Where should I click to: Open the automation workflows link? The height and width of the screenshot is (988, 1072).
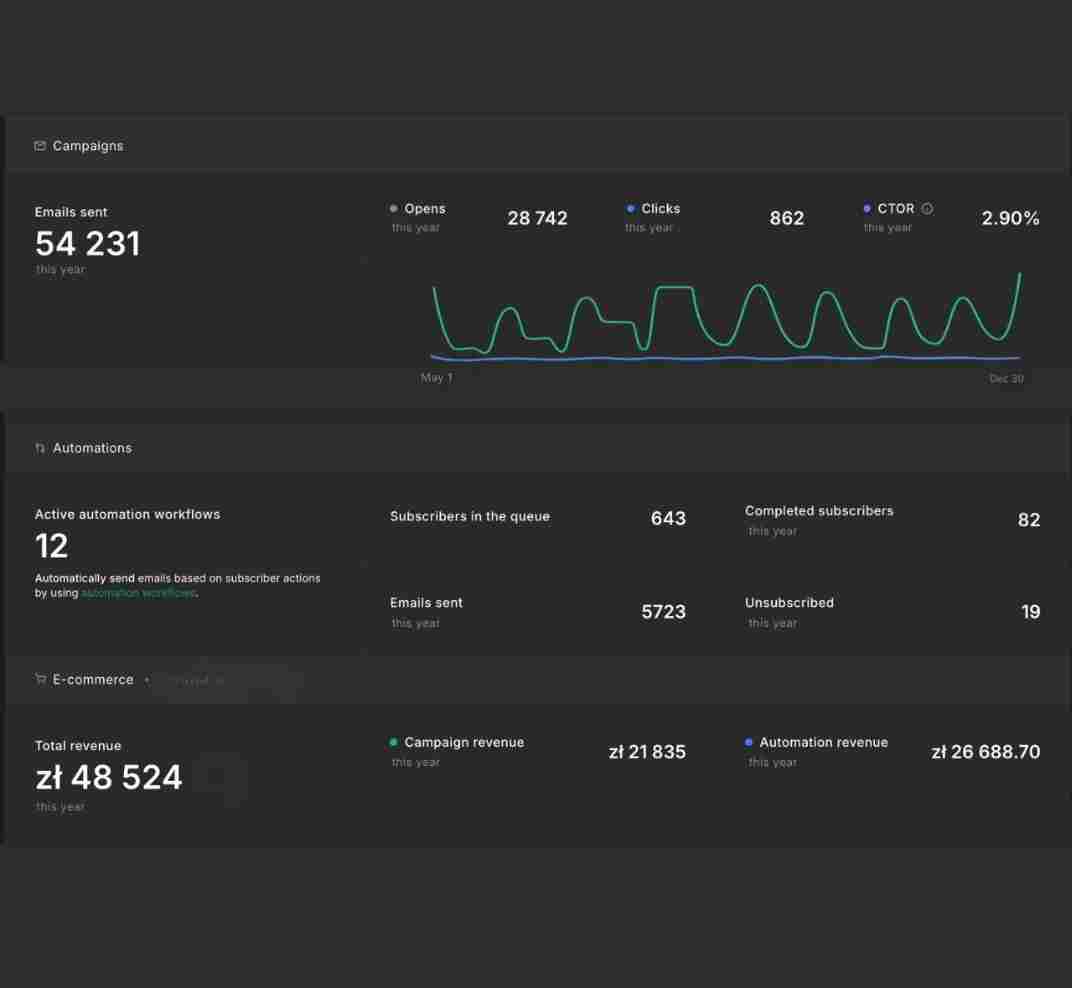point(139,593)
